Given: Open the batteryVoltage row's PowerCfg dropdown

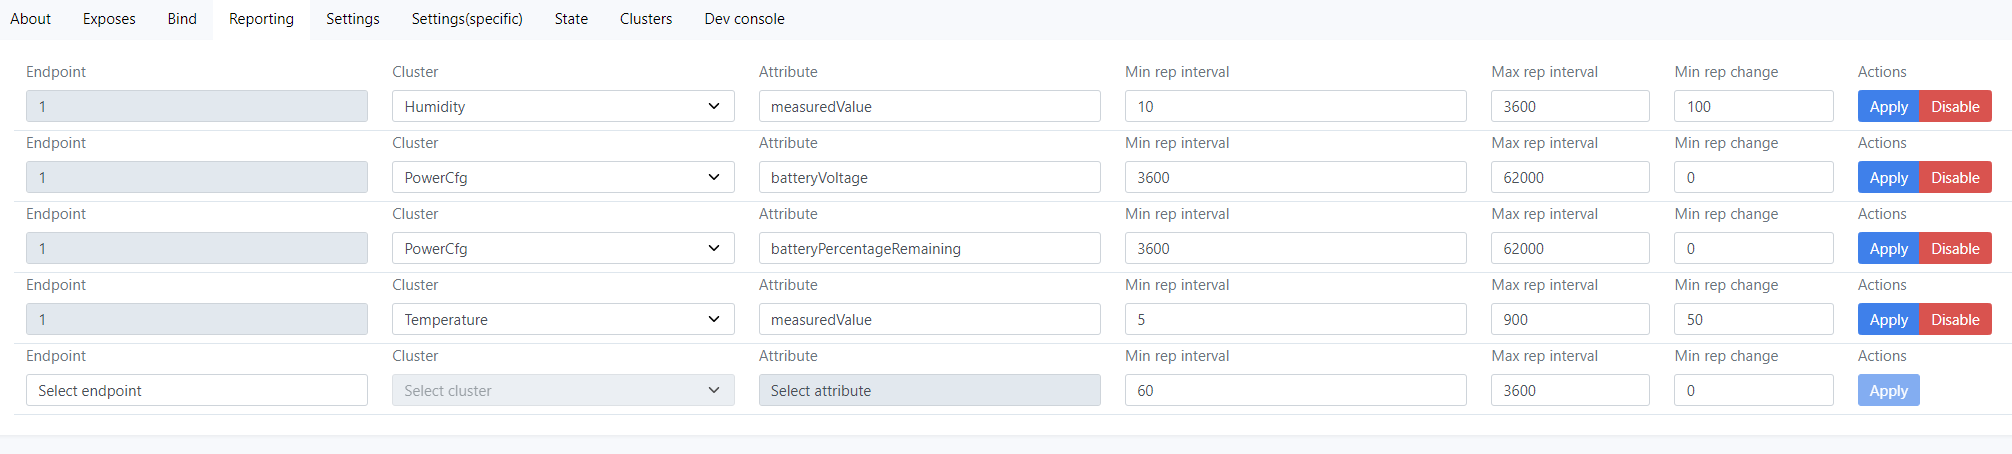Looking at the screenshot, I should tap(563, 177).
